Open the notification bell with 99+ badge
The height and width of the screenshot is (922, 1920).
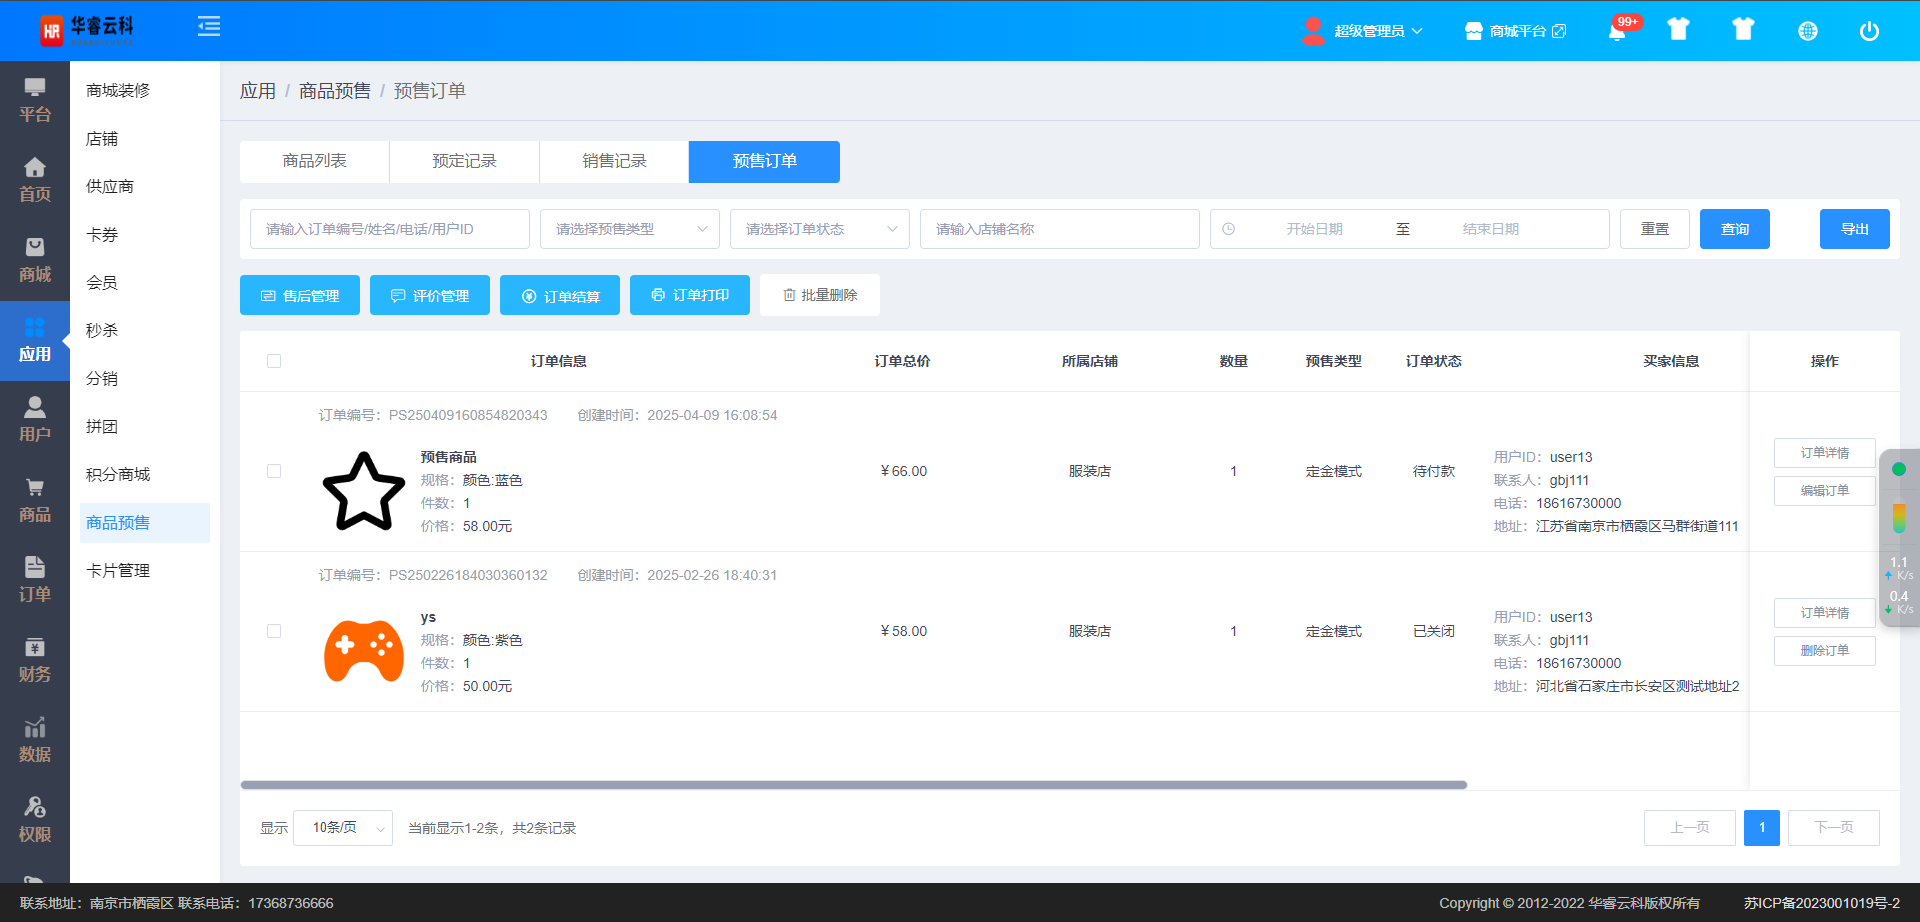click(x=1617, y=31)
